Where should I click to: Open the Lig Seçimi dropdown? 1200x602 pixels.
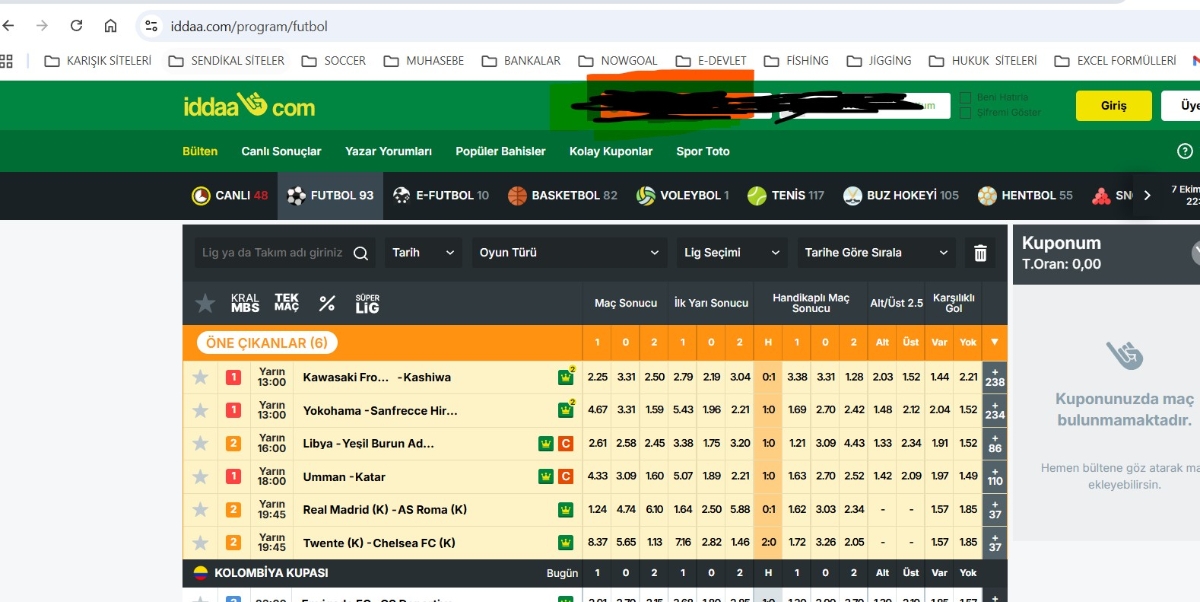[x=732, y=253]
